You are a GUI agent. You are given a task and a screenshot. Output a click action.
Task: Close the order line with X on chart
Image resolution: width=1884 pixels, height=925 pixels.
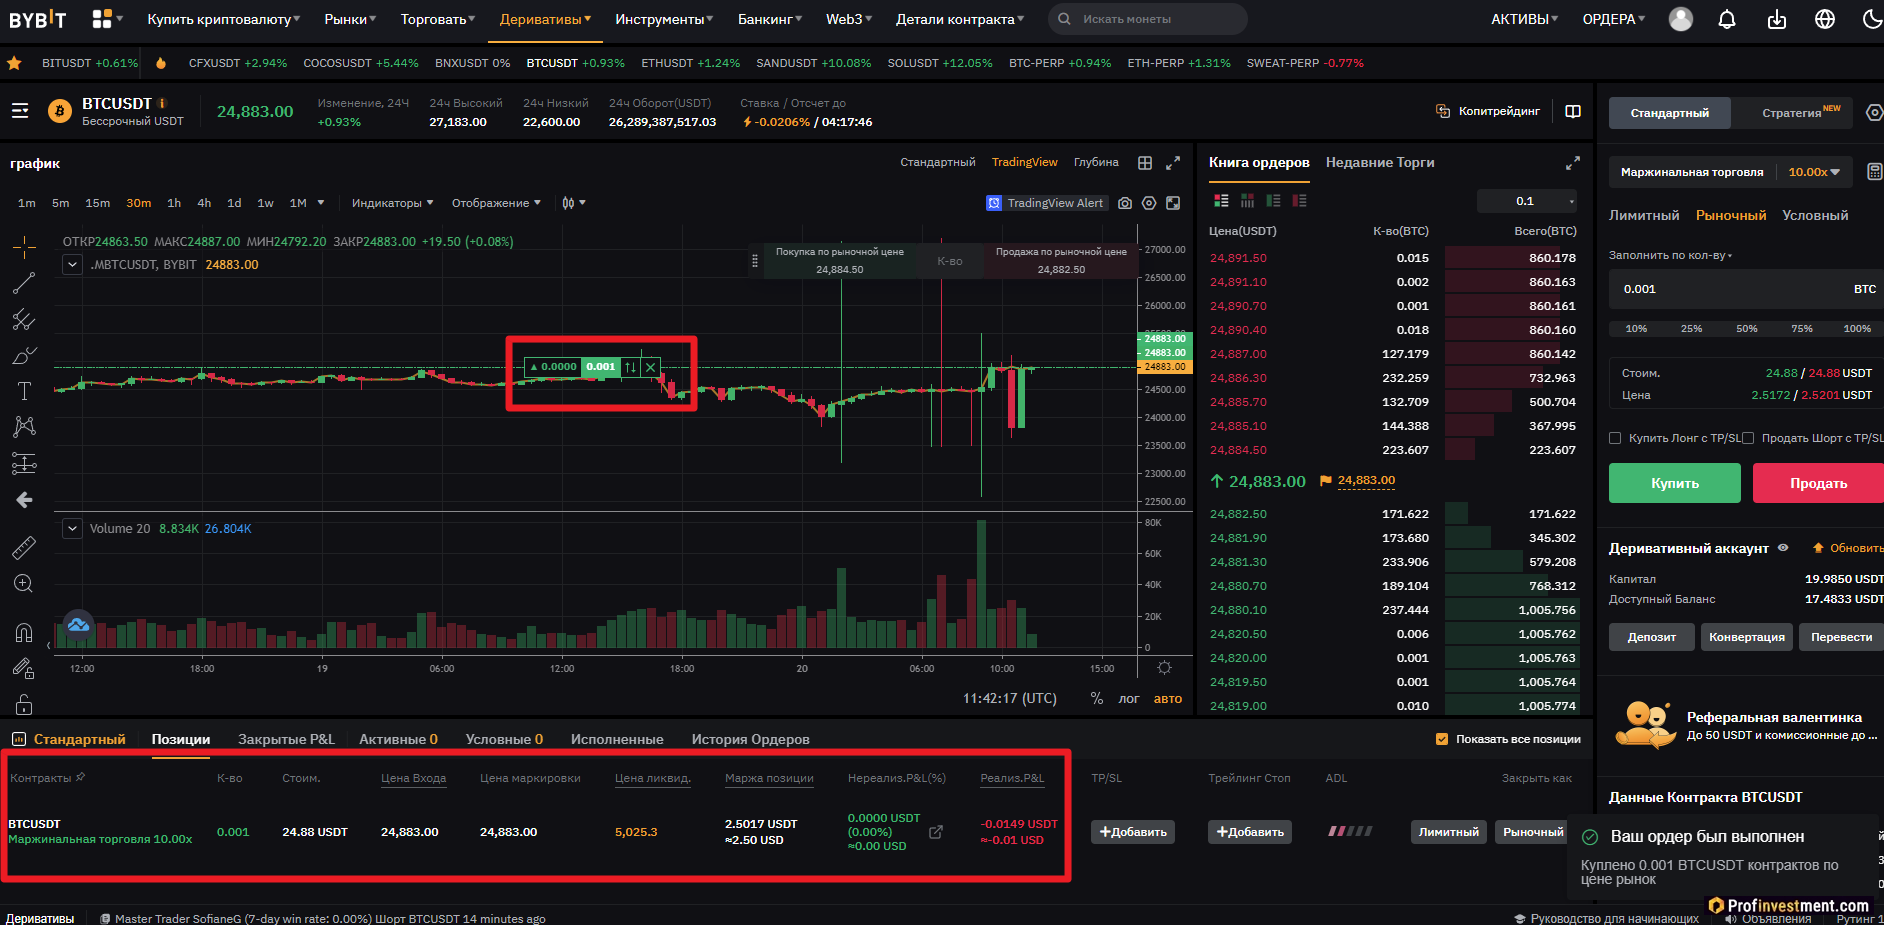tap(651, 367)
